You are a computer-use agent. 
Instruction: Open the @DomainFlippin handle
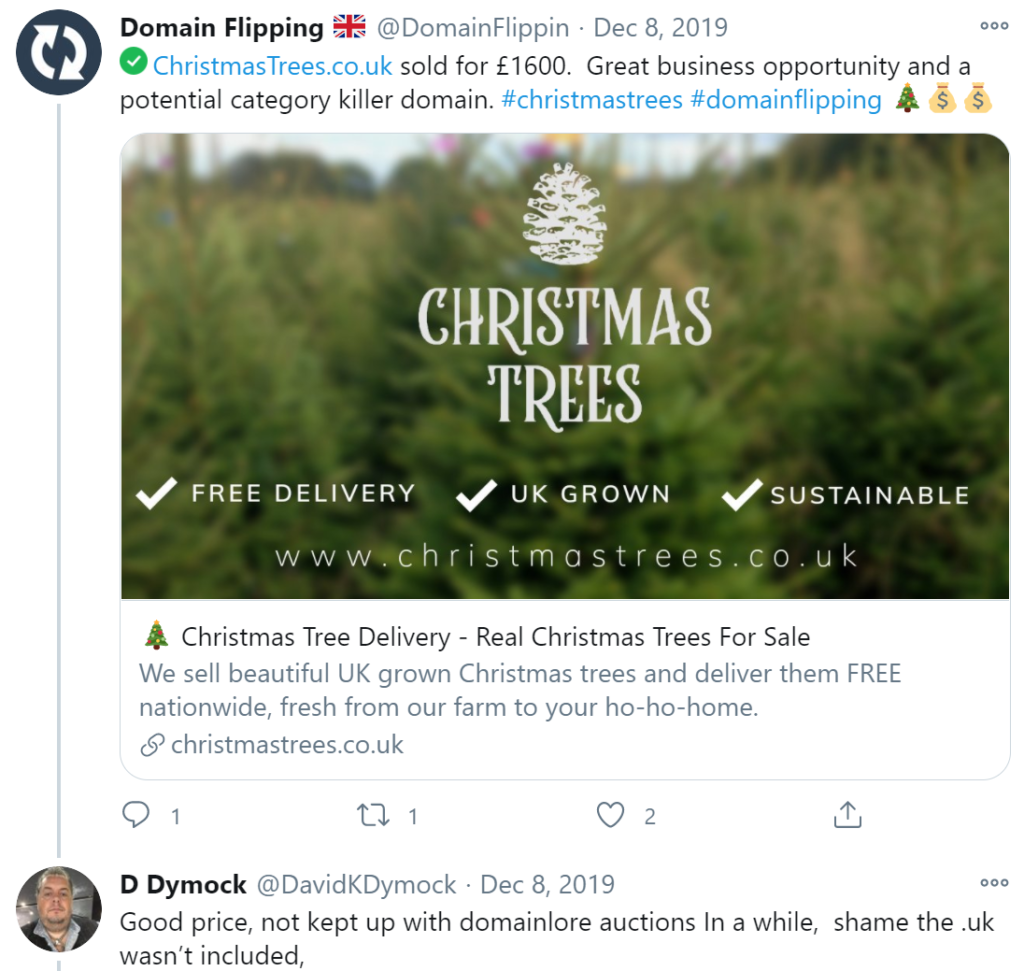(473, 27)
